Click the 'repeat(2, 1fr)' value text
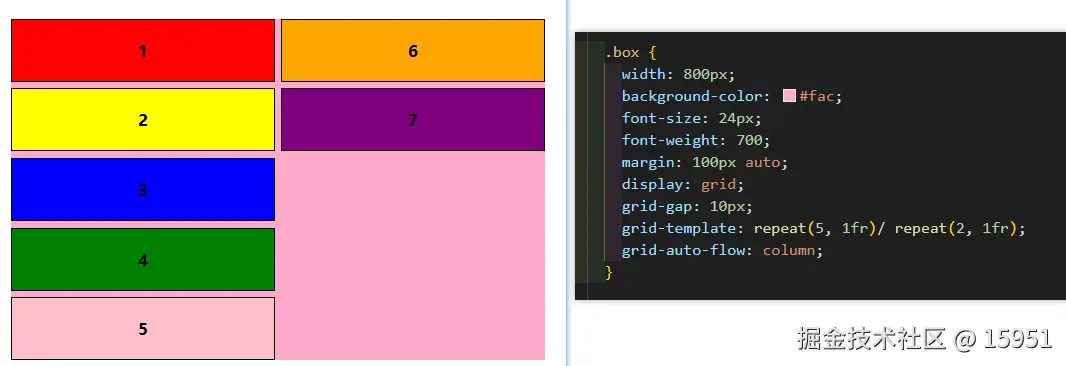1066x366 pixels. [x=956, y=229]
